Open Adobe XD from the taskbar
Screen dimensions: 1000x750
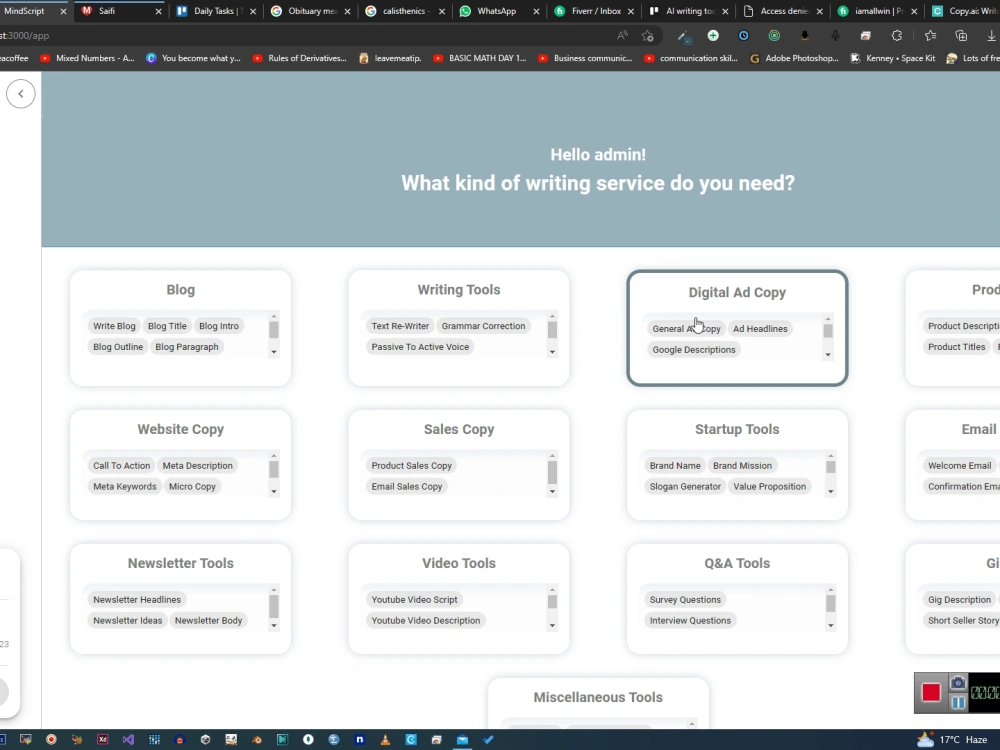pyautogui.click(x=103, y=740)
